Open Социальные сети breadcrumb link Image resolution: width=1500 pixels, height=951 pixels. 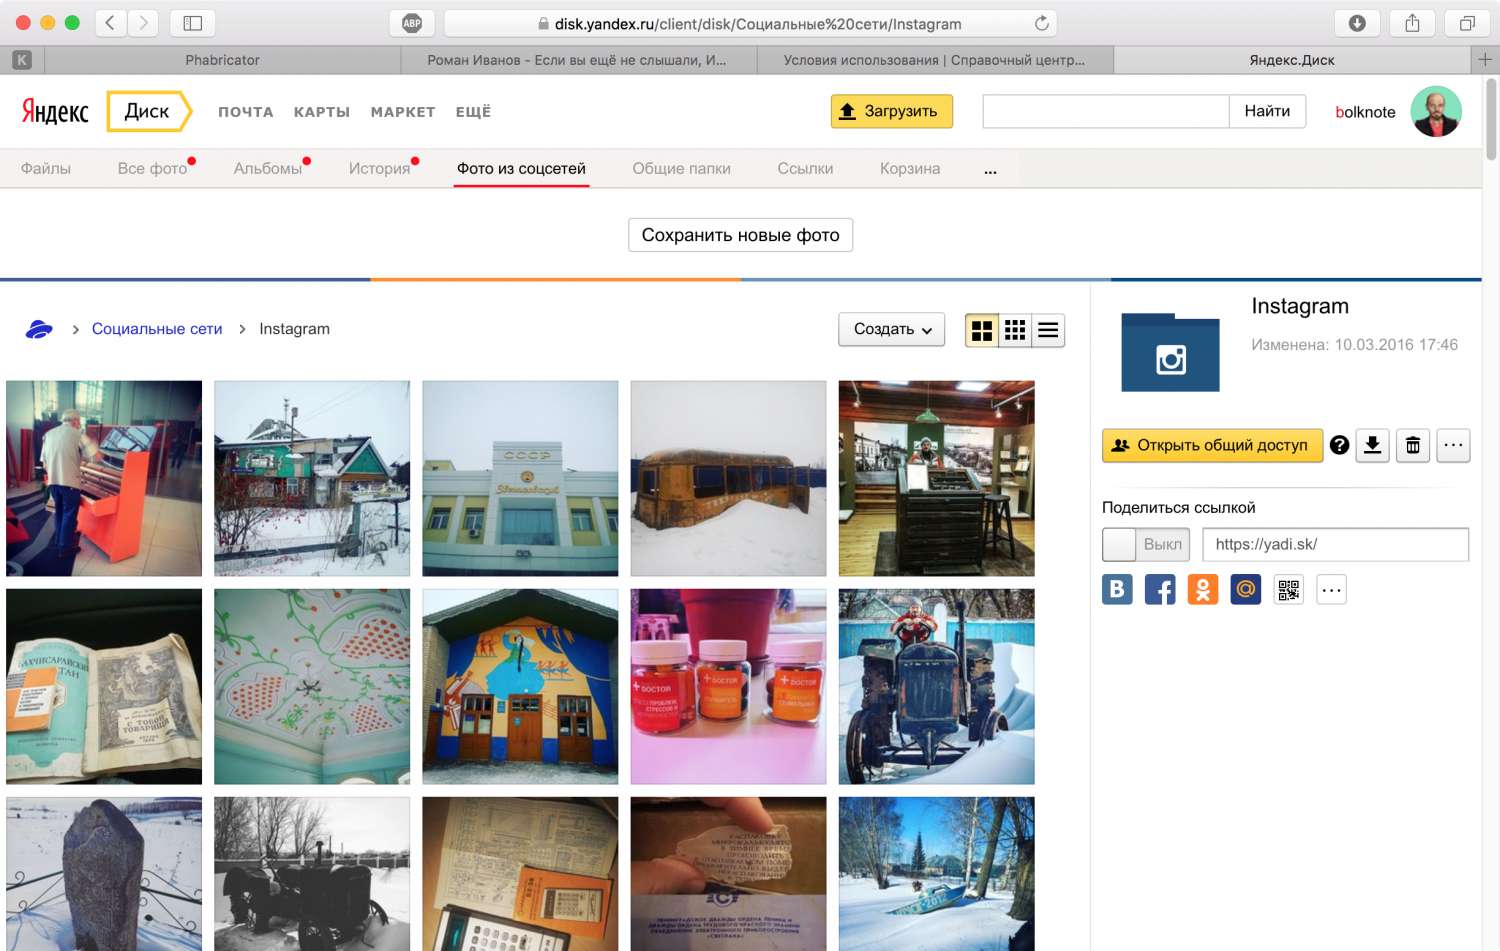click(157, 329)
